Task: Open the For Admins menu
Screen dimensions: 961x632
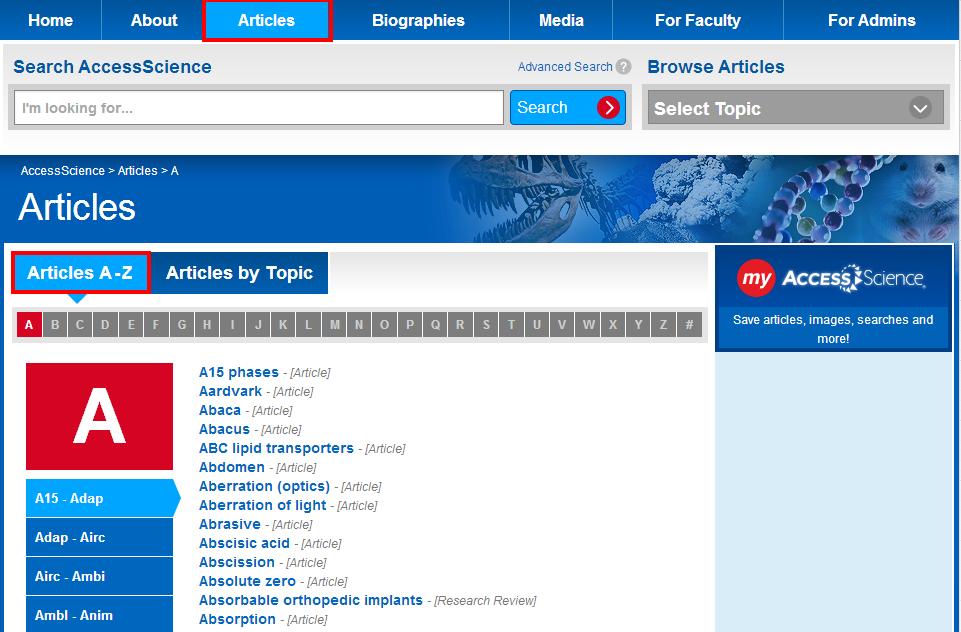Action: [x=872, y=20]
